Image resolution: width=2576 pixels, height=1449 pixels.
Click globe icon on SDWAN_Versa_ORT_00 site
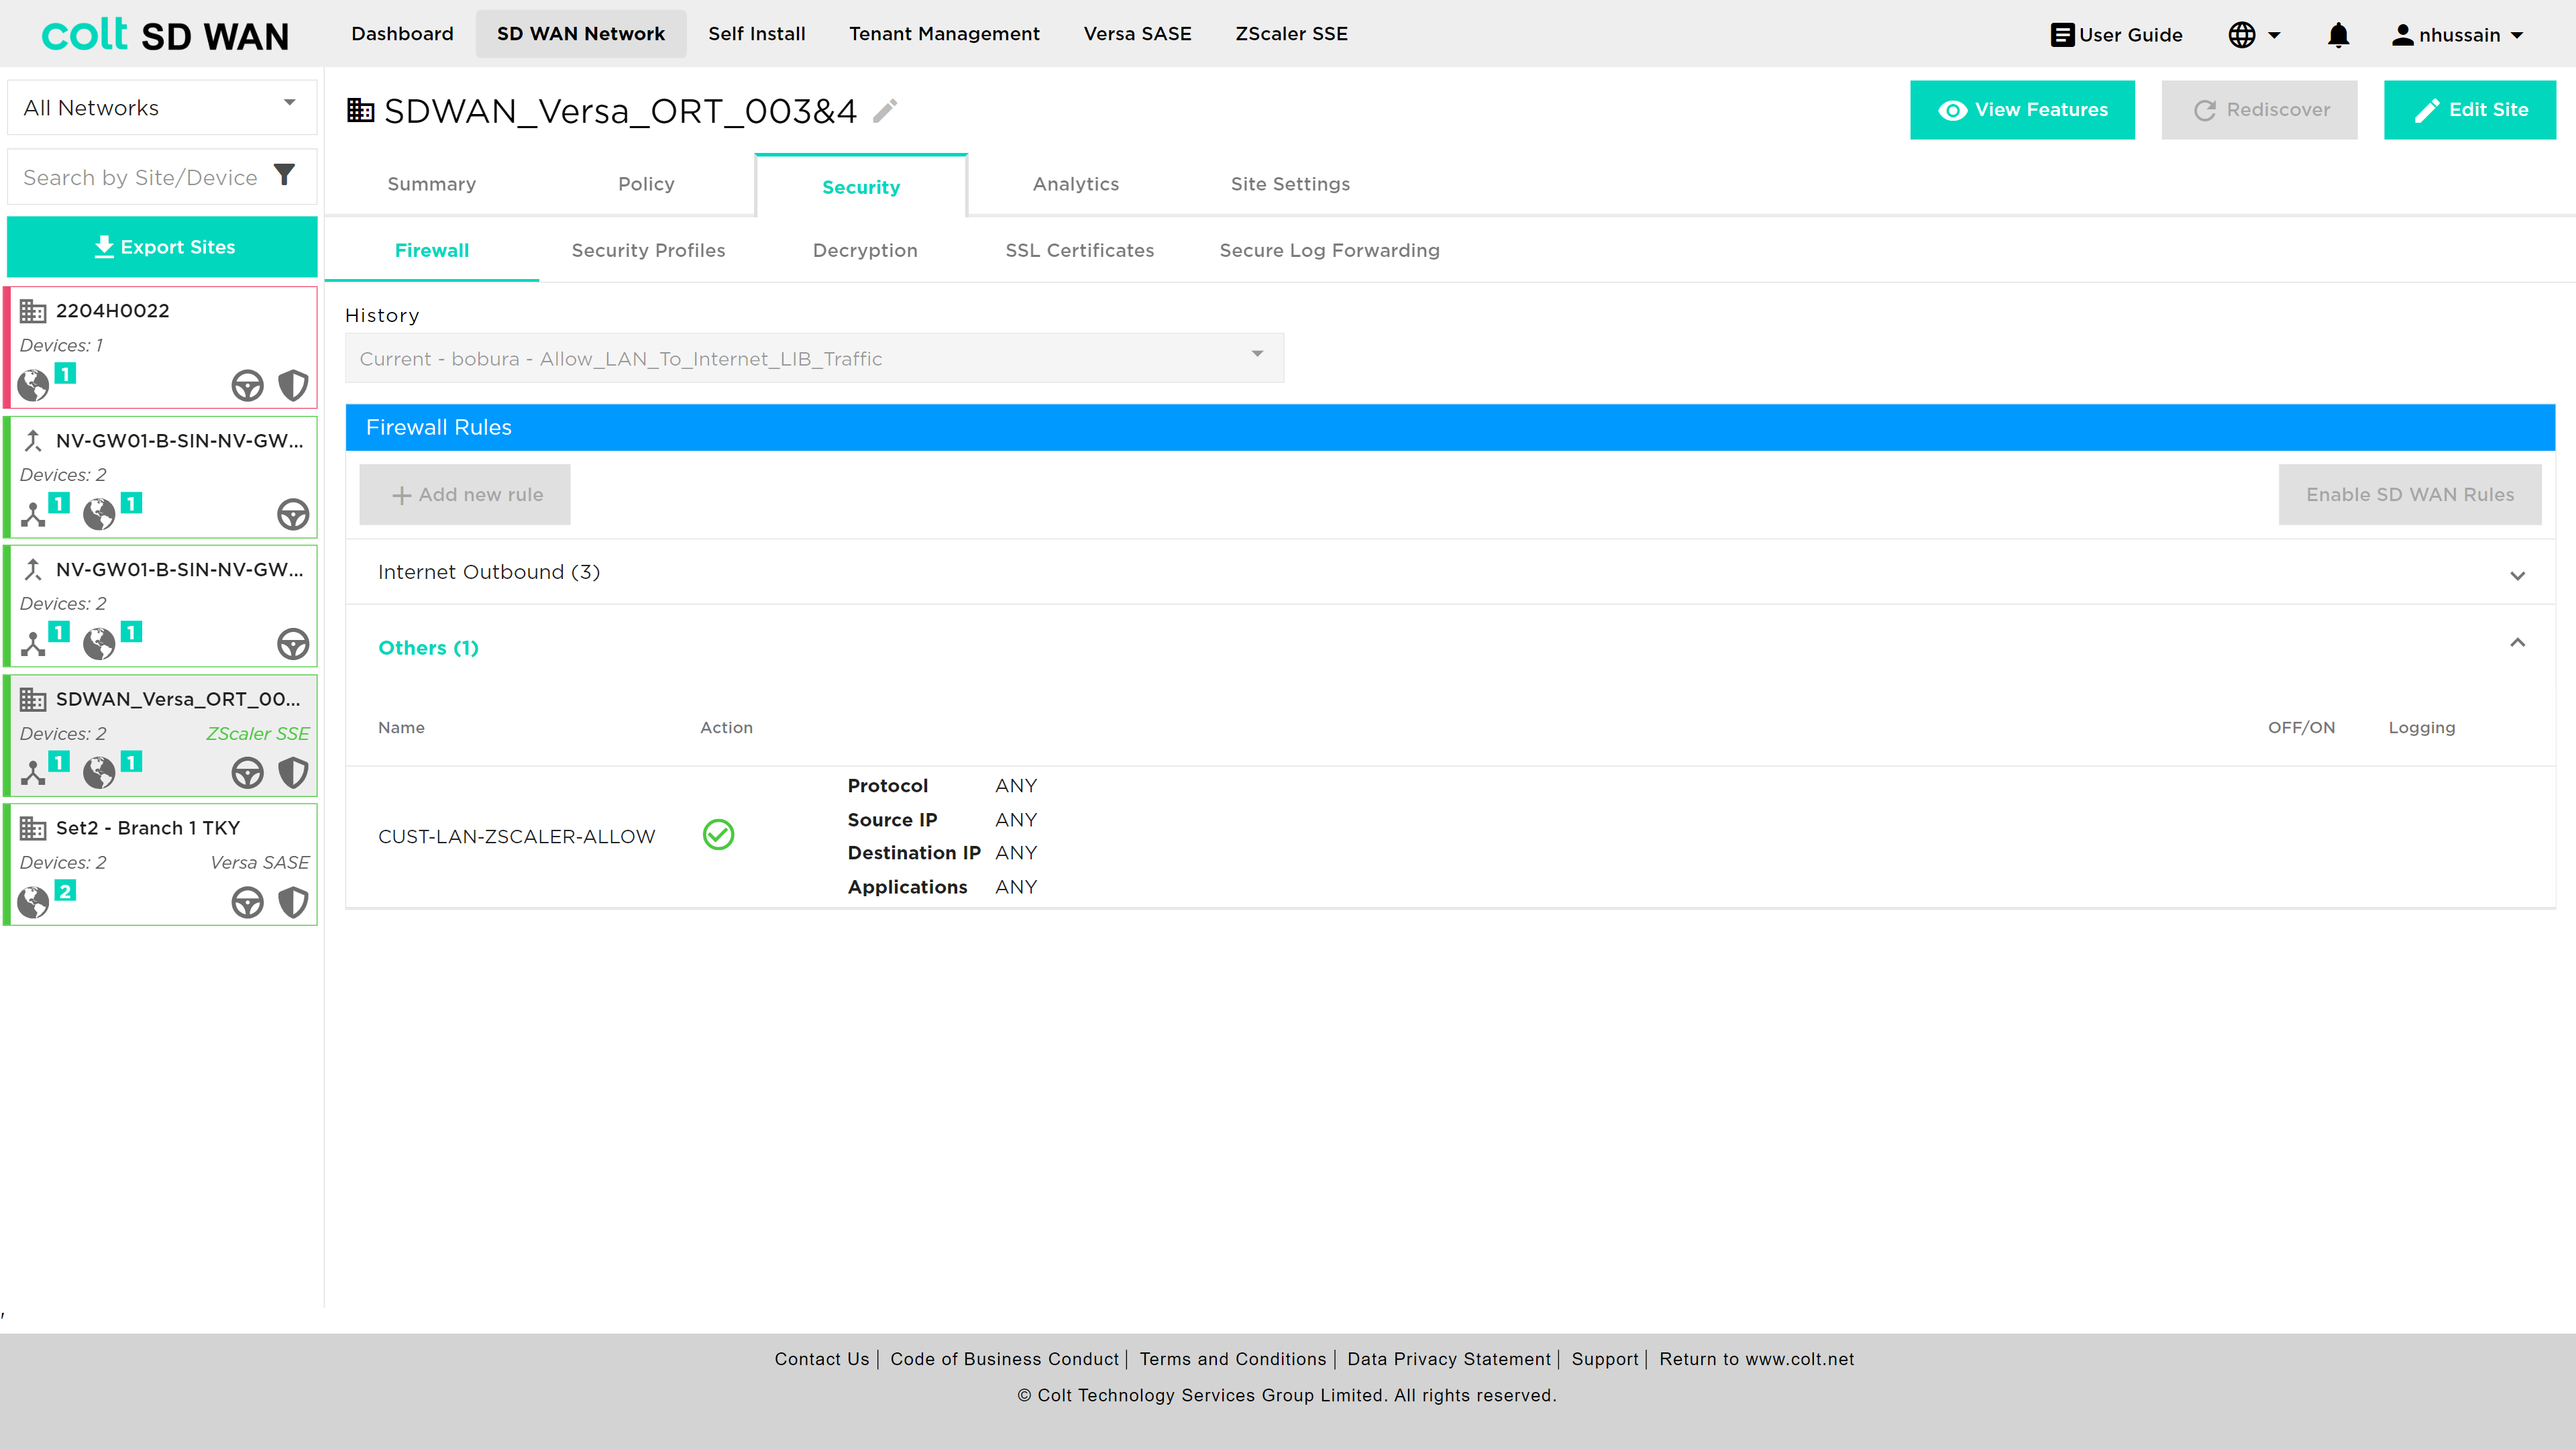[x=99, y=773]
